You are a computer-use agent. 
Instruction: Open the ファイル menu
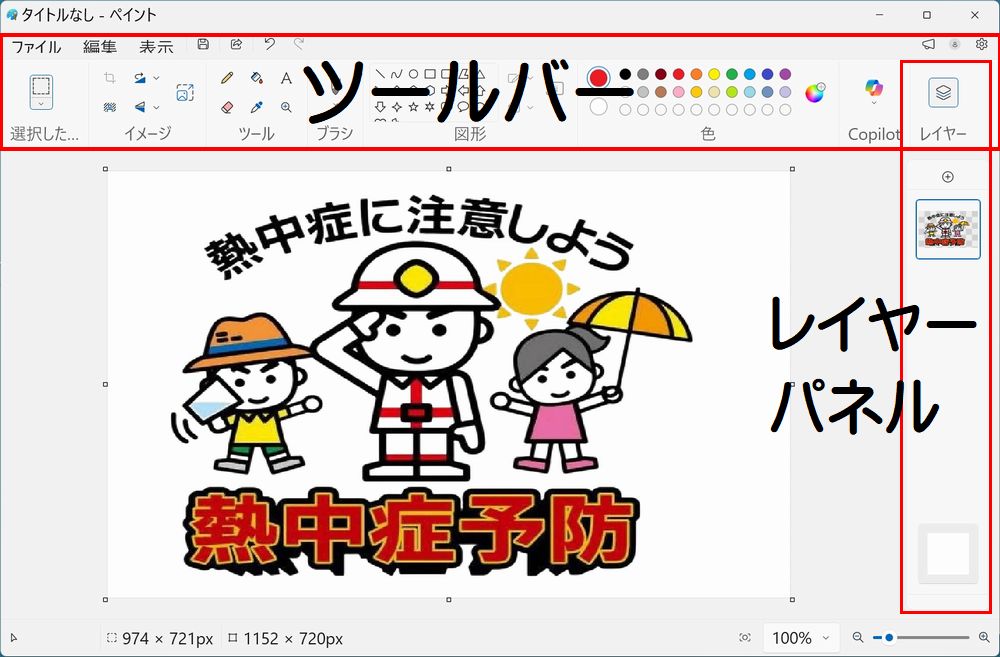(36, 46)
